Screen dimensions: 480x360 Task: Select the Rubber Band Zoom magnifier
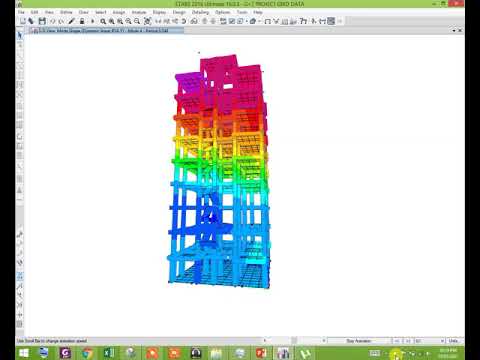click(103, 21)
